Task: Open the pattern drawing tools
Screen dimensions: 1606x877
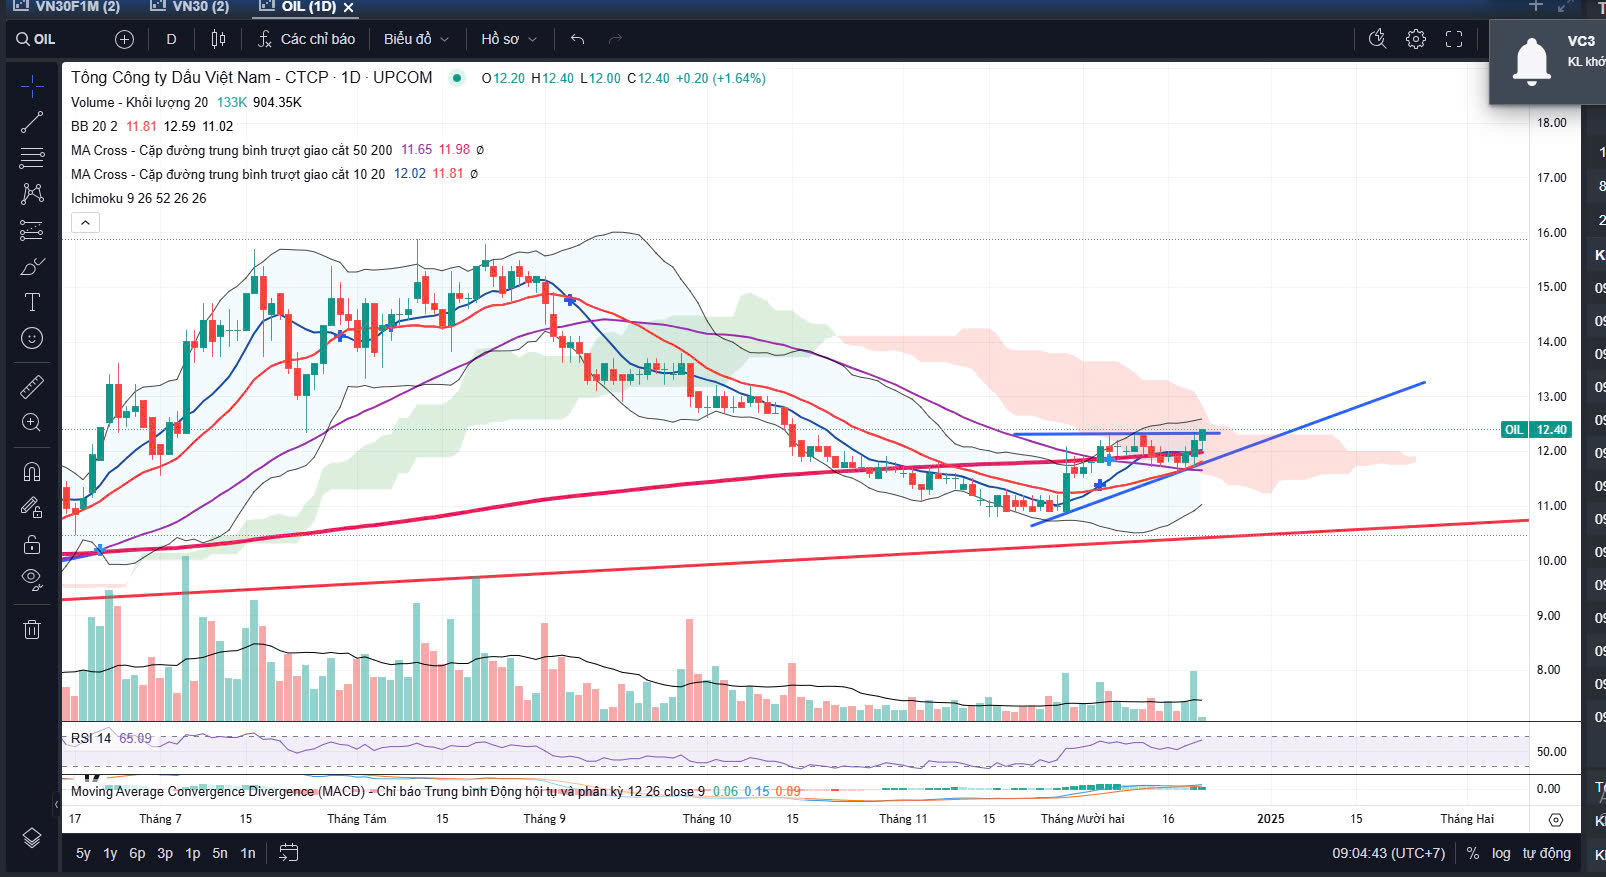Action: (x=32, y=194)
